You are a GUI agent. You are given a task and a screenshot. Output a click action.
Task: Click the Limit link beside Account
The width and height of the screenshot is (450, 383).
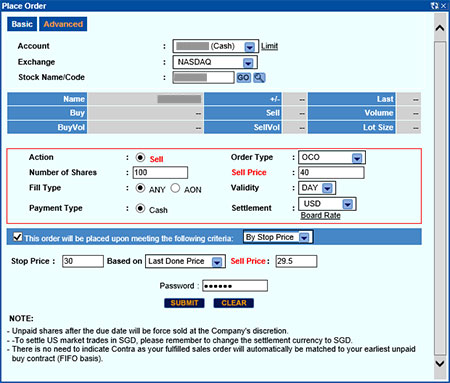click(x=269, y=46)
